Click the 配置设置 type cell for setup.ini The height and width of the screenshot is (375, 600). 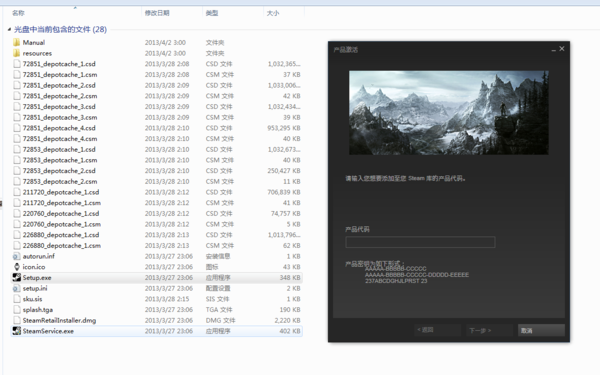coord(218,288)
